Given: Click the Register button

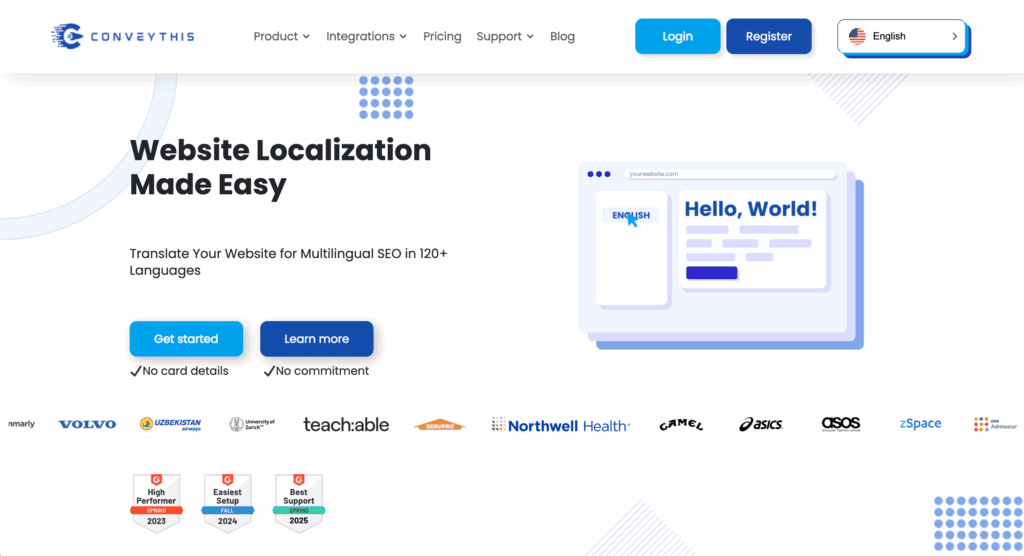Looking at the screenshot, I should coord(769,36).
